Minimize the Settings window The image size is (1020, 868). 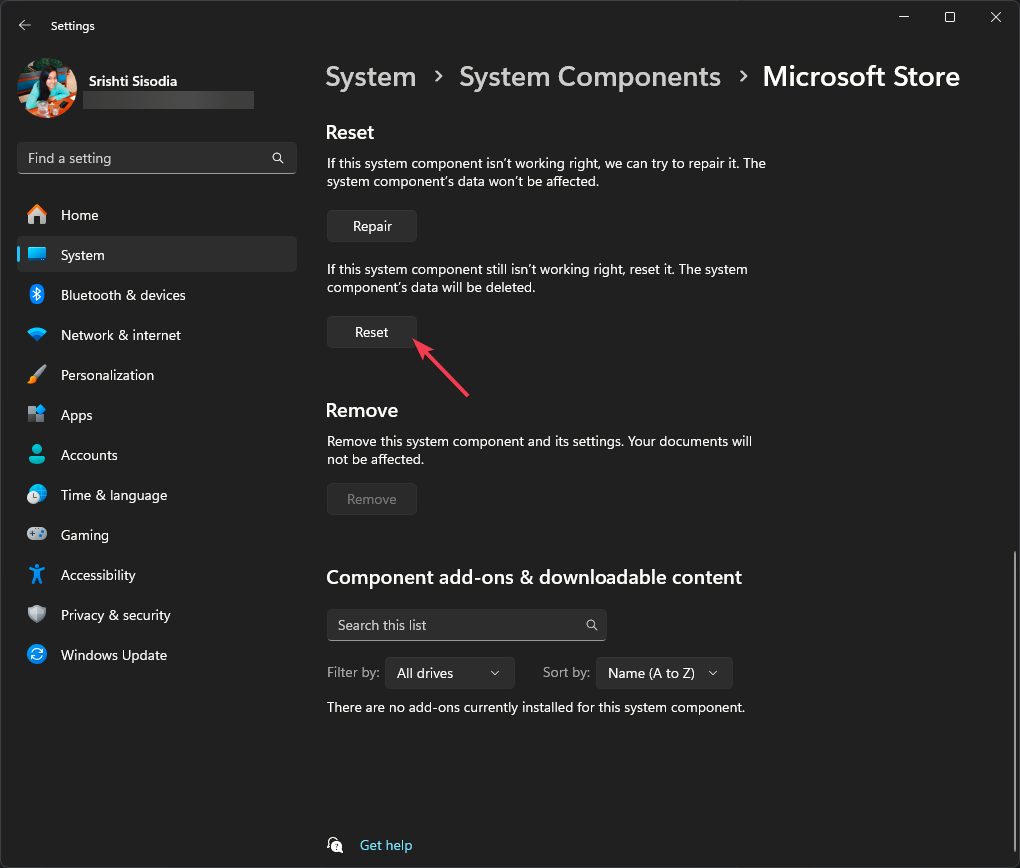(x=904, y=17)
